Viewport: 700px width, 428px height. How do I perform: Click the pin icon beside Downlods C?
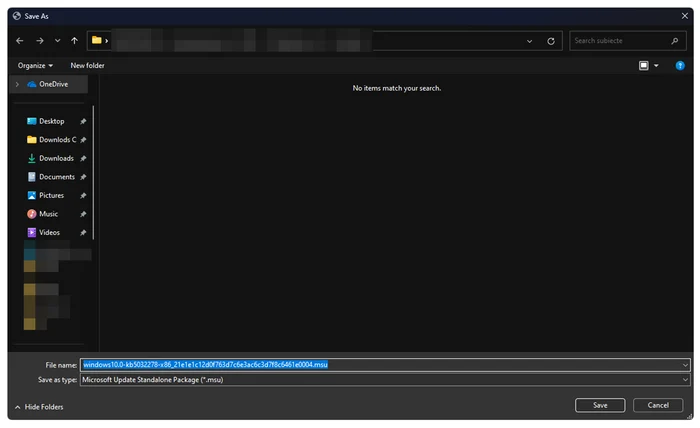[x=83, y=140]
